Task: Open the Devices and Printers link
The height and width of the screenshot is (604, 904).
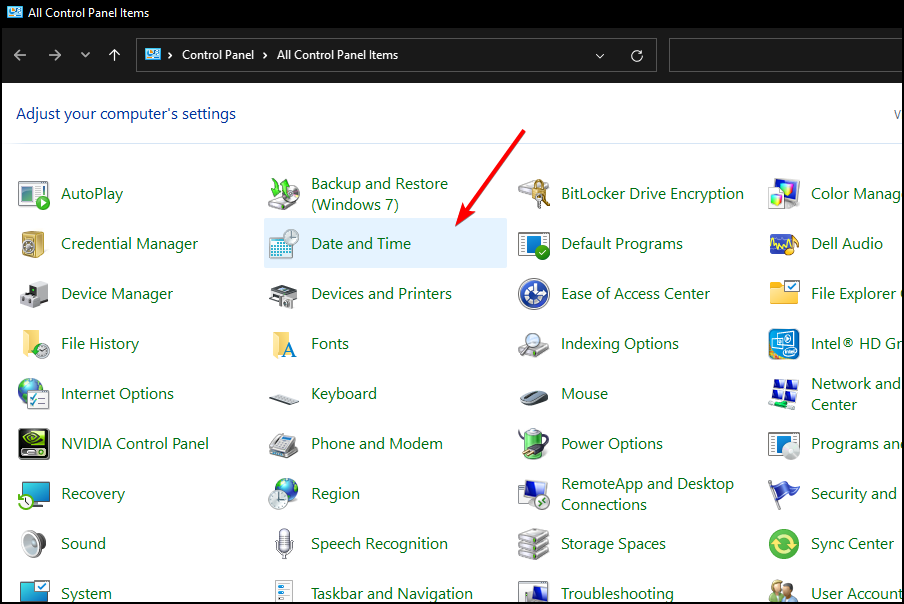Action: point(381,294)
